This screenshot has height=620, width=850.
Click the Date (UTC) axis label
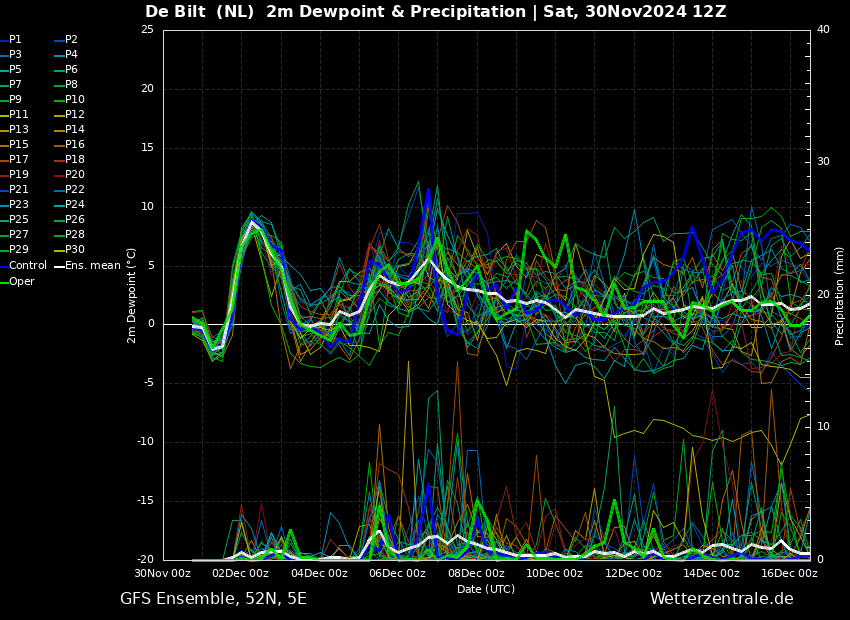tap(486, 589)
